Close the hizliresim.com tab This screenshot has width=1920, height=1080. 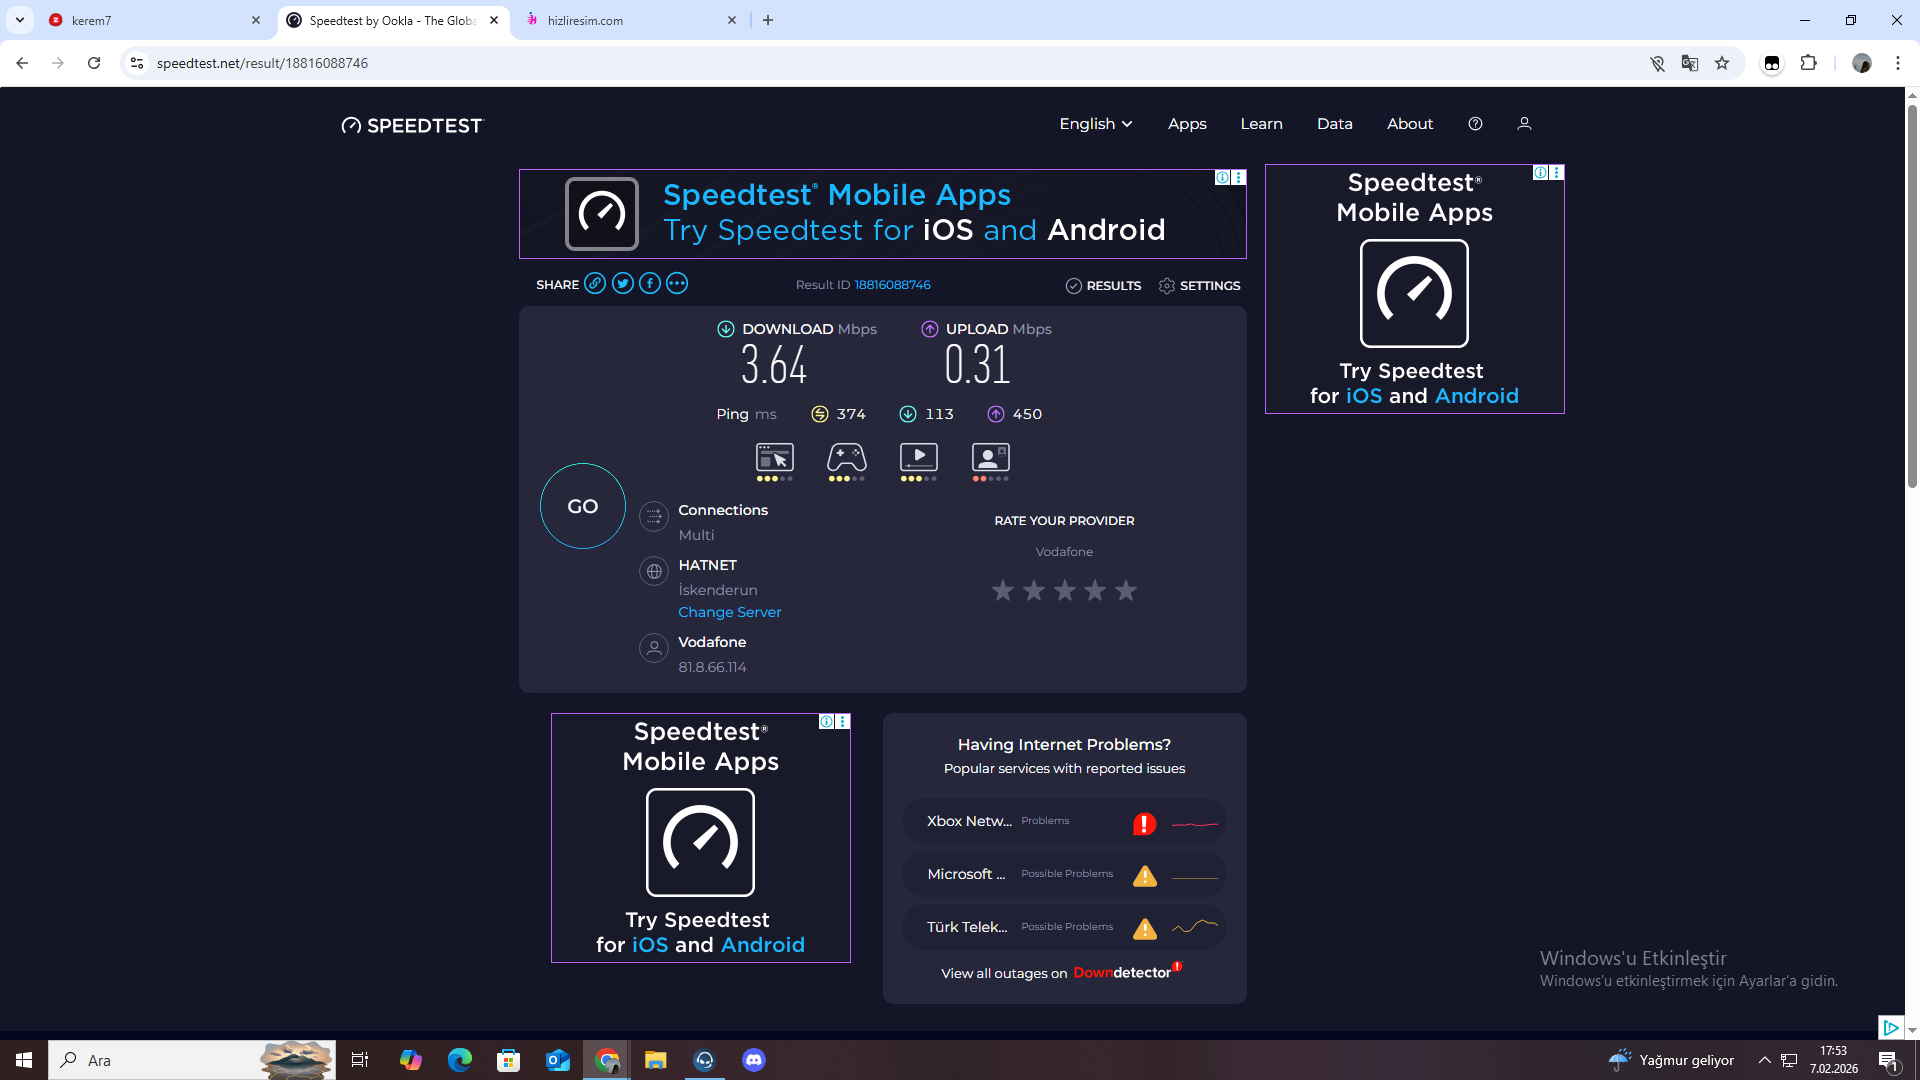[732, 20]
